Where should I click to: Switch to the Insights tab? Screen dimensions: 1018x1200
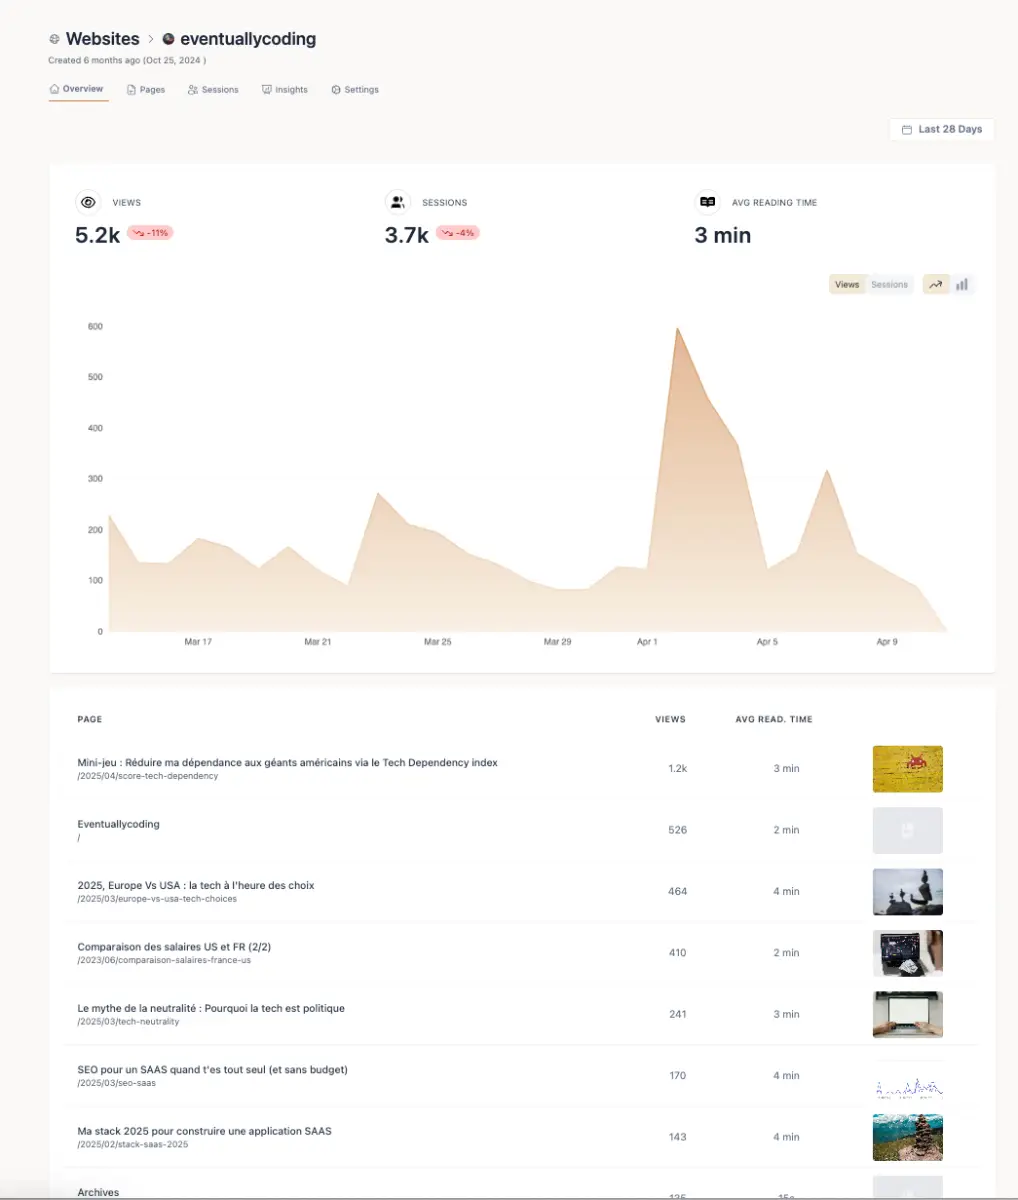coord(285,90)
